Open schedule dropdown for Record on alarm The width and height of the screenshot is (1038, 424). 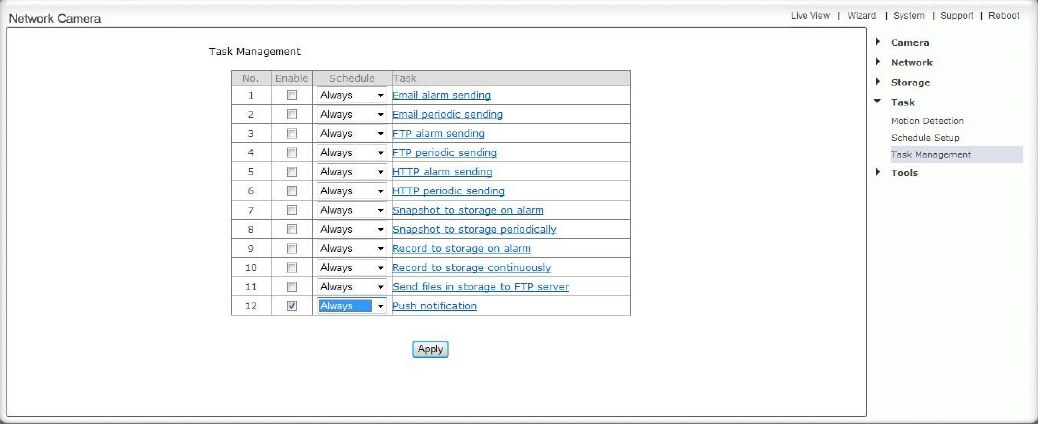[352, 248]
